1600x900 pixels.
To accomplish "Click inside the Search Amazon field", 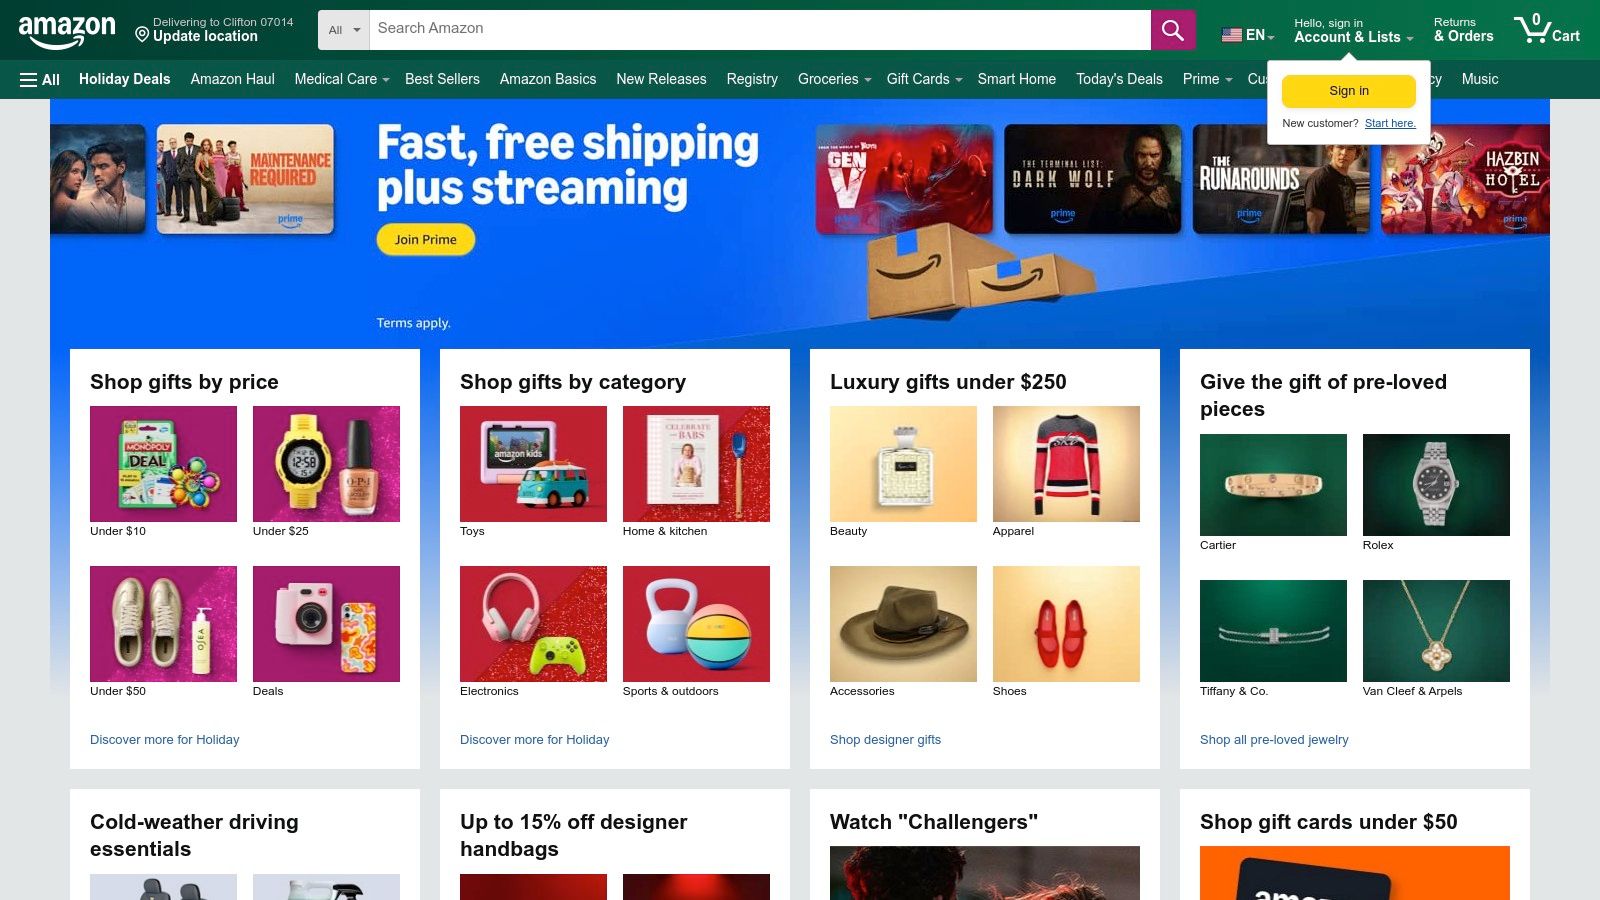I will click(x=760, y=30).
